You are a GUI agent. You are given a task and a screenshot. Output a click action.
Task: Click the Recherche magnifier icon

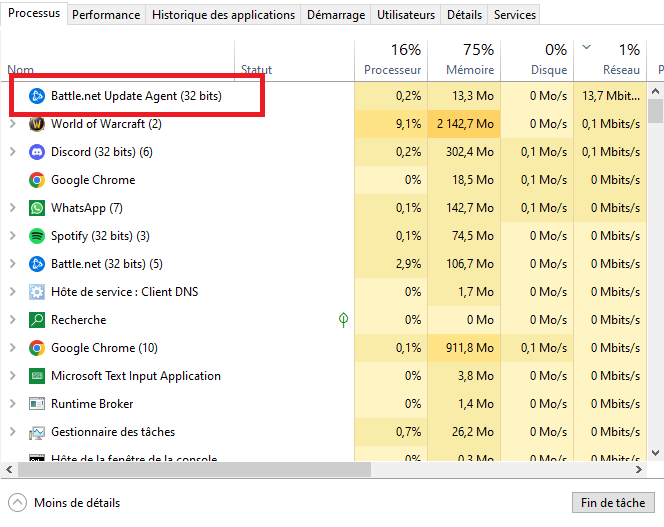pyautogui.click(x=37, y=320)
